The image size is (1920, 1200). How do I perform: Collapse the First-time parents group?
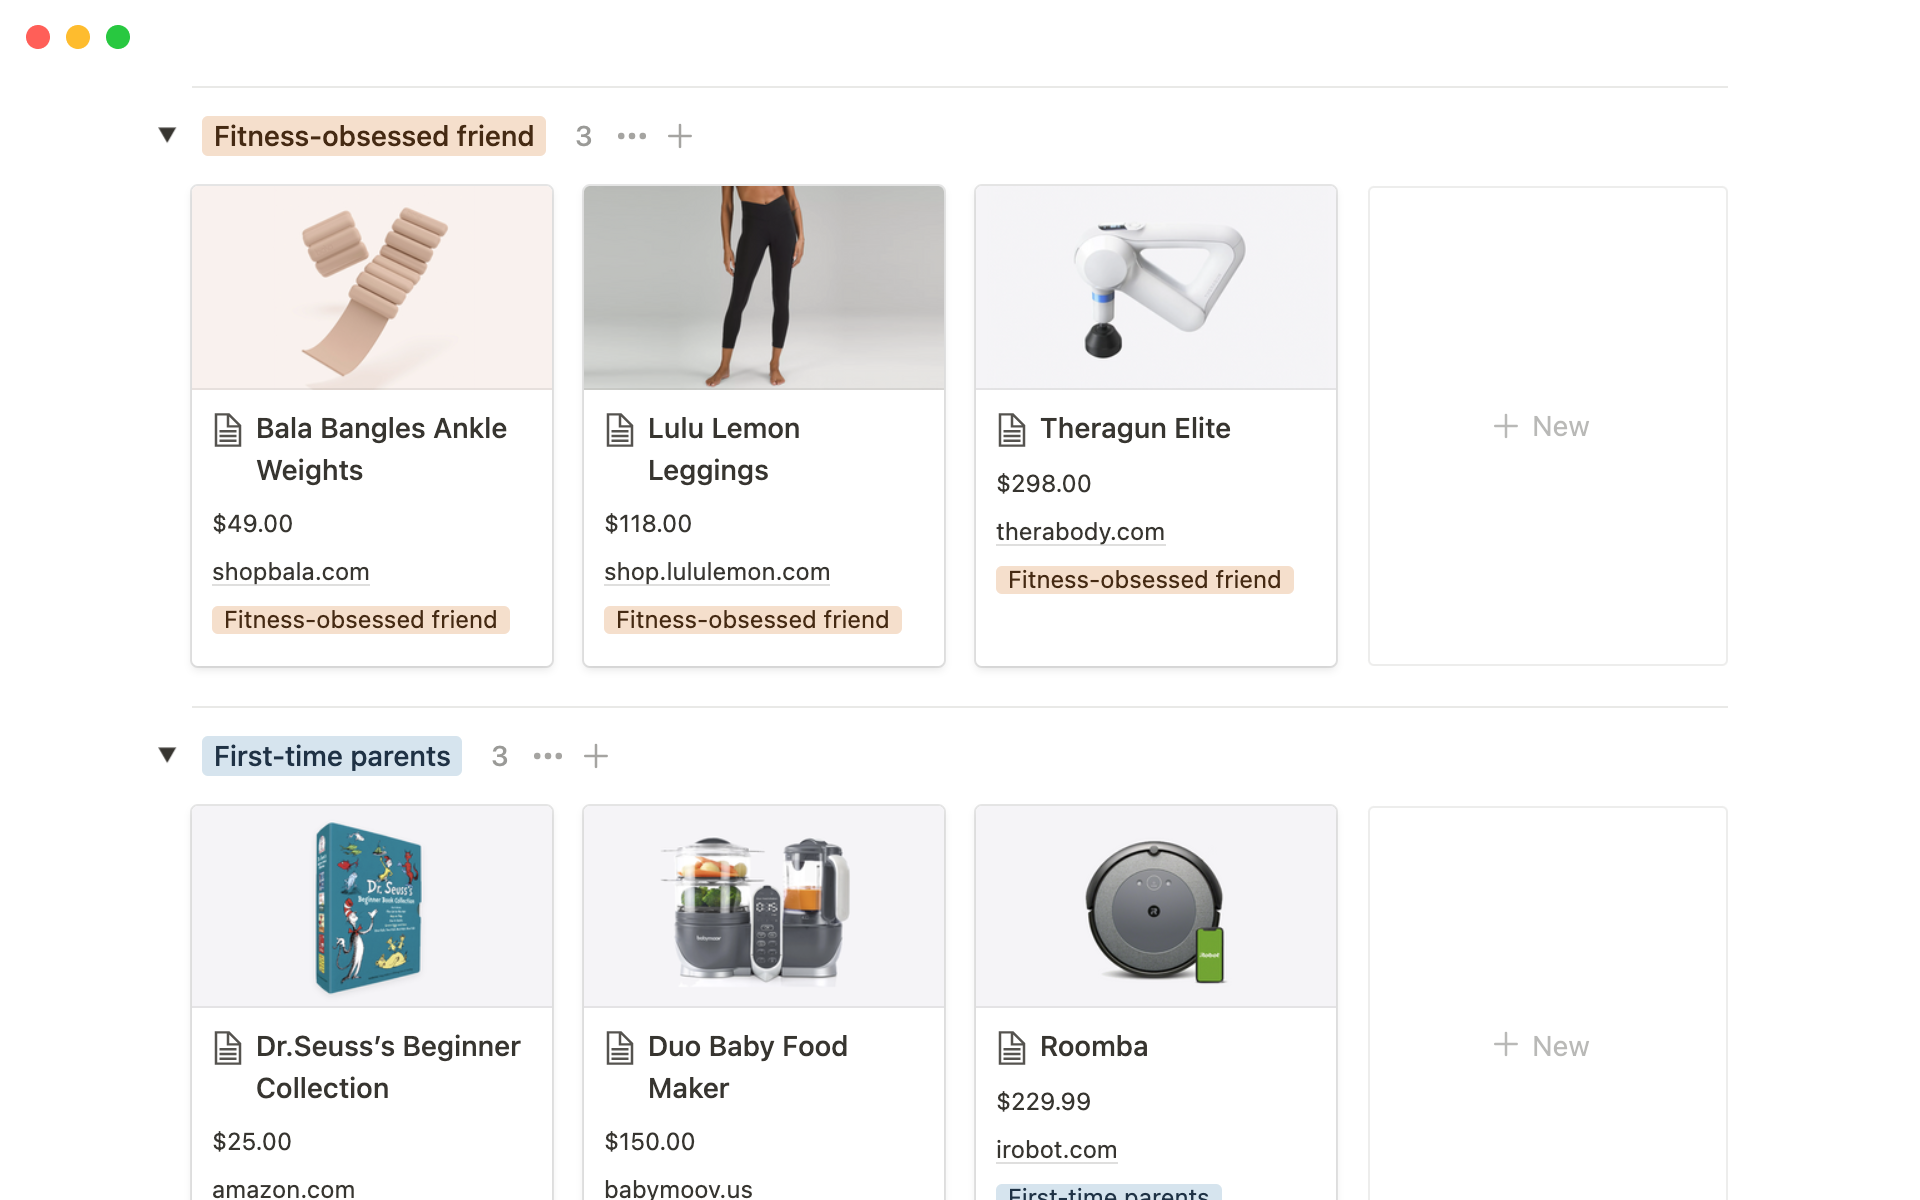(167, 756)
